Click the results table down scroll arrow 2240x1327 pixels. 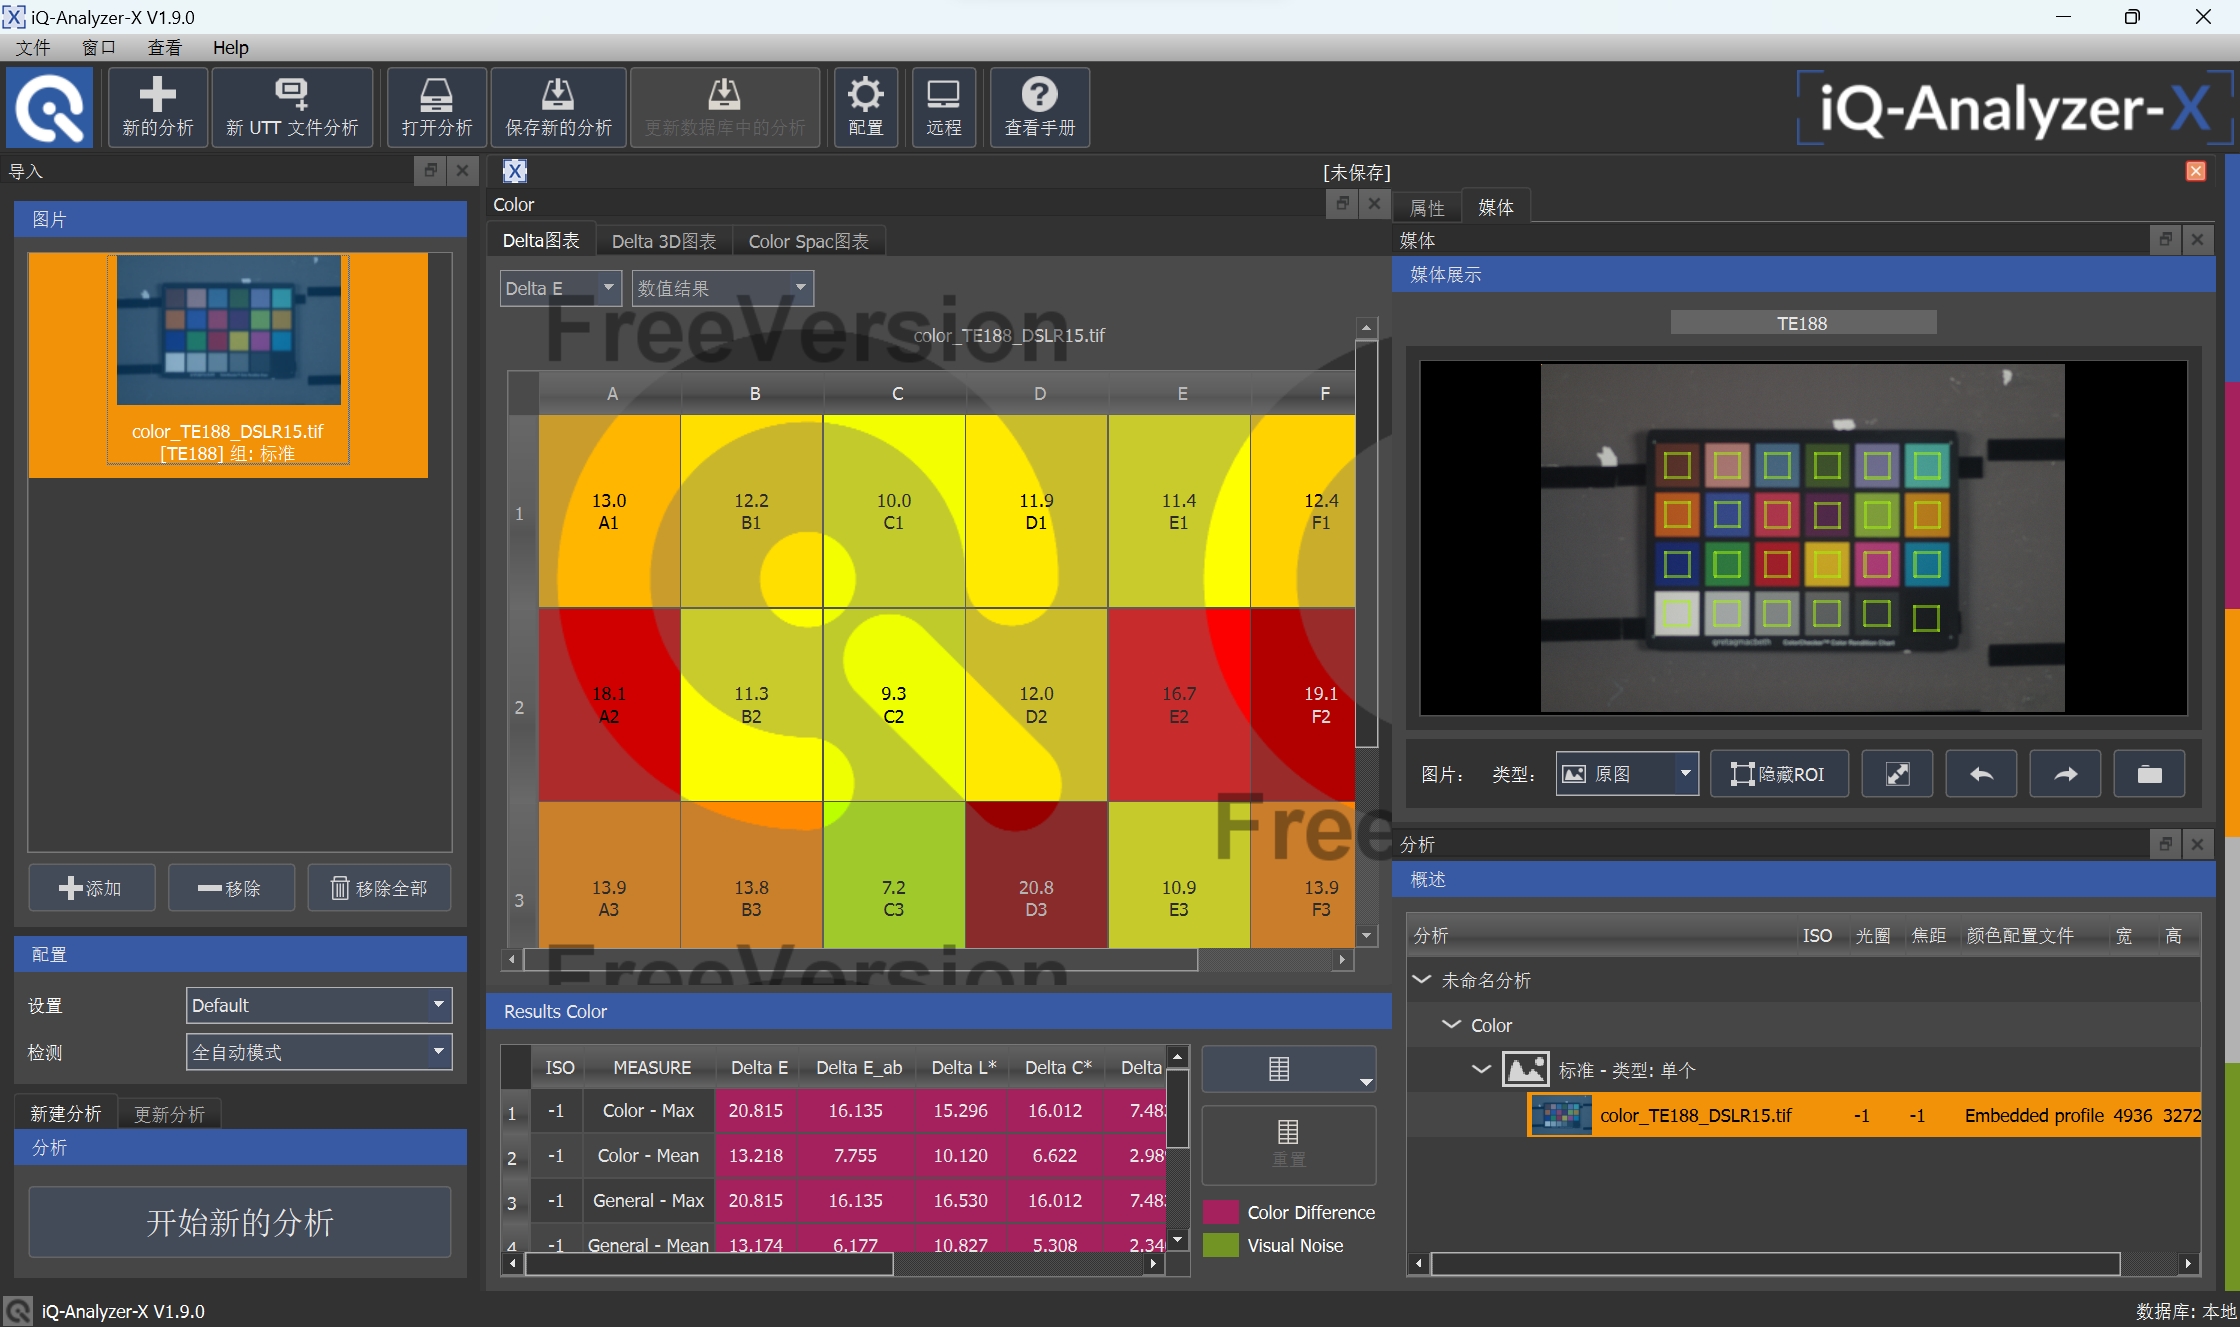pos(1178,1240)
